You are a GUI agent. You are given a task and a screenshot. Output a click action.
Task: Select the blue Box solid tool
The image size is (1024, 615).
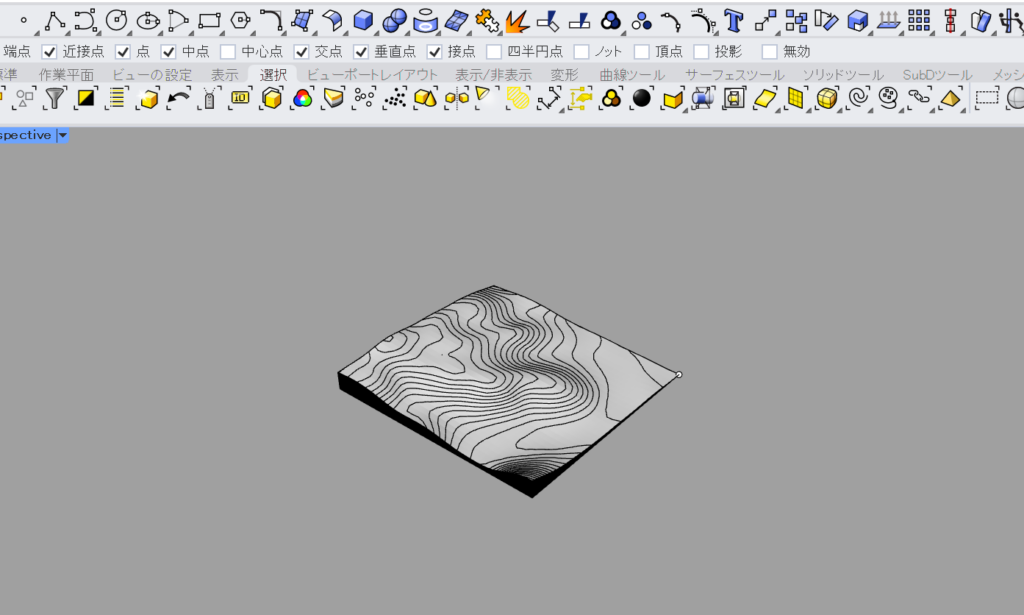pos(363,18)
